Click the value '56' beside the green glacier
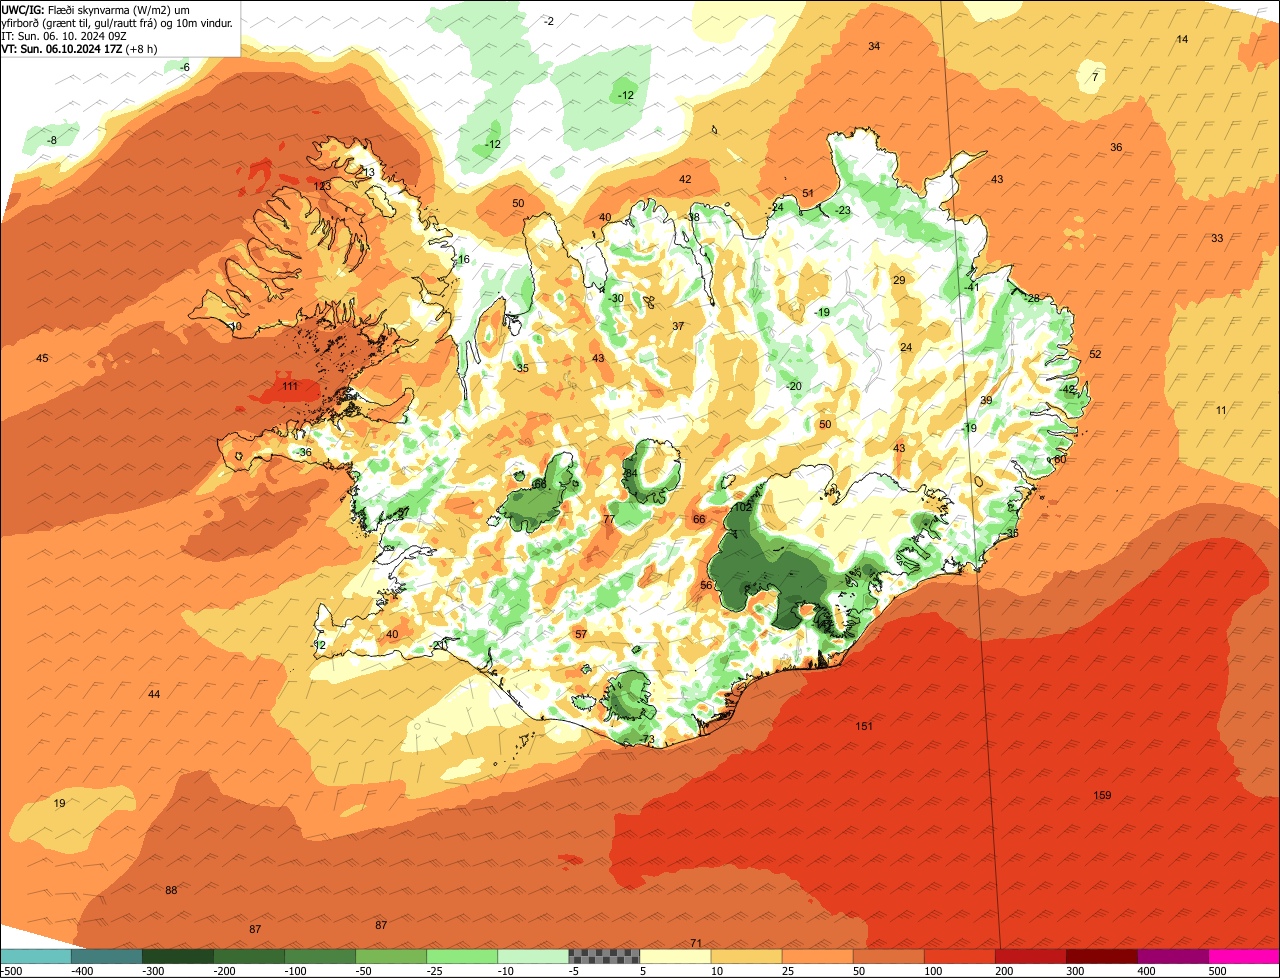Viewport: 1280px width, 978px height. 706,585
